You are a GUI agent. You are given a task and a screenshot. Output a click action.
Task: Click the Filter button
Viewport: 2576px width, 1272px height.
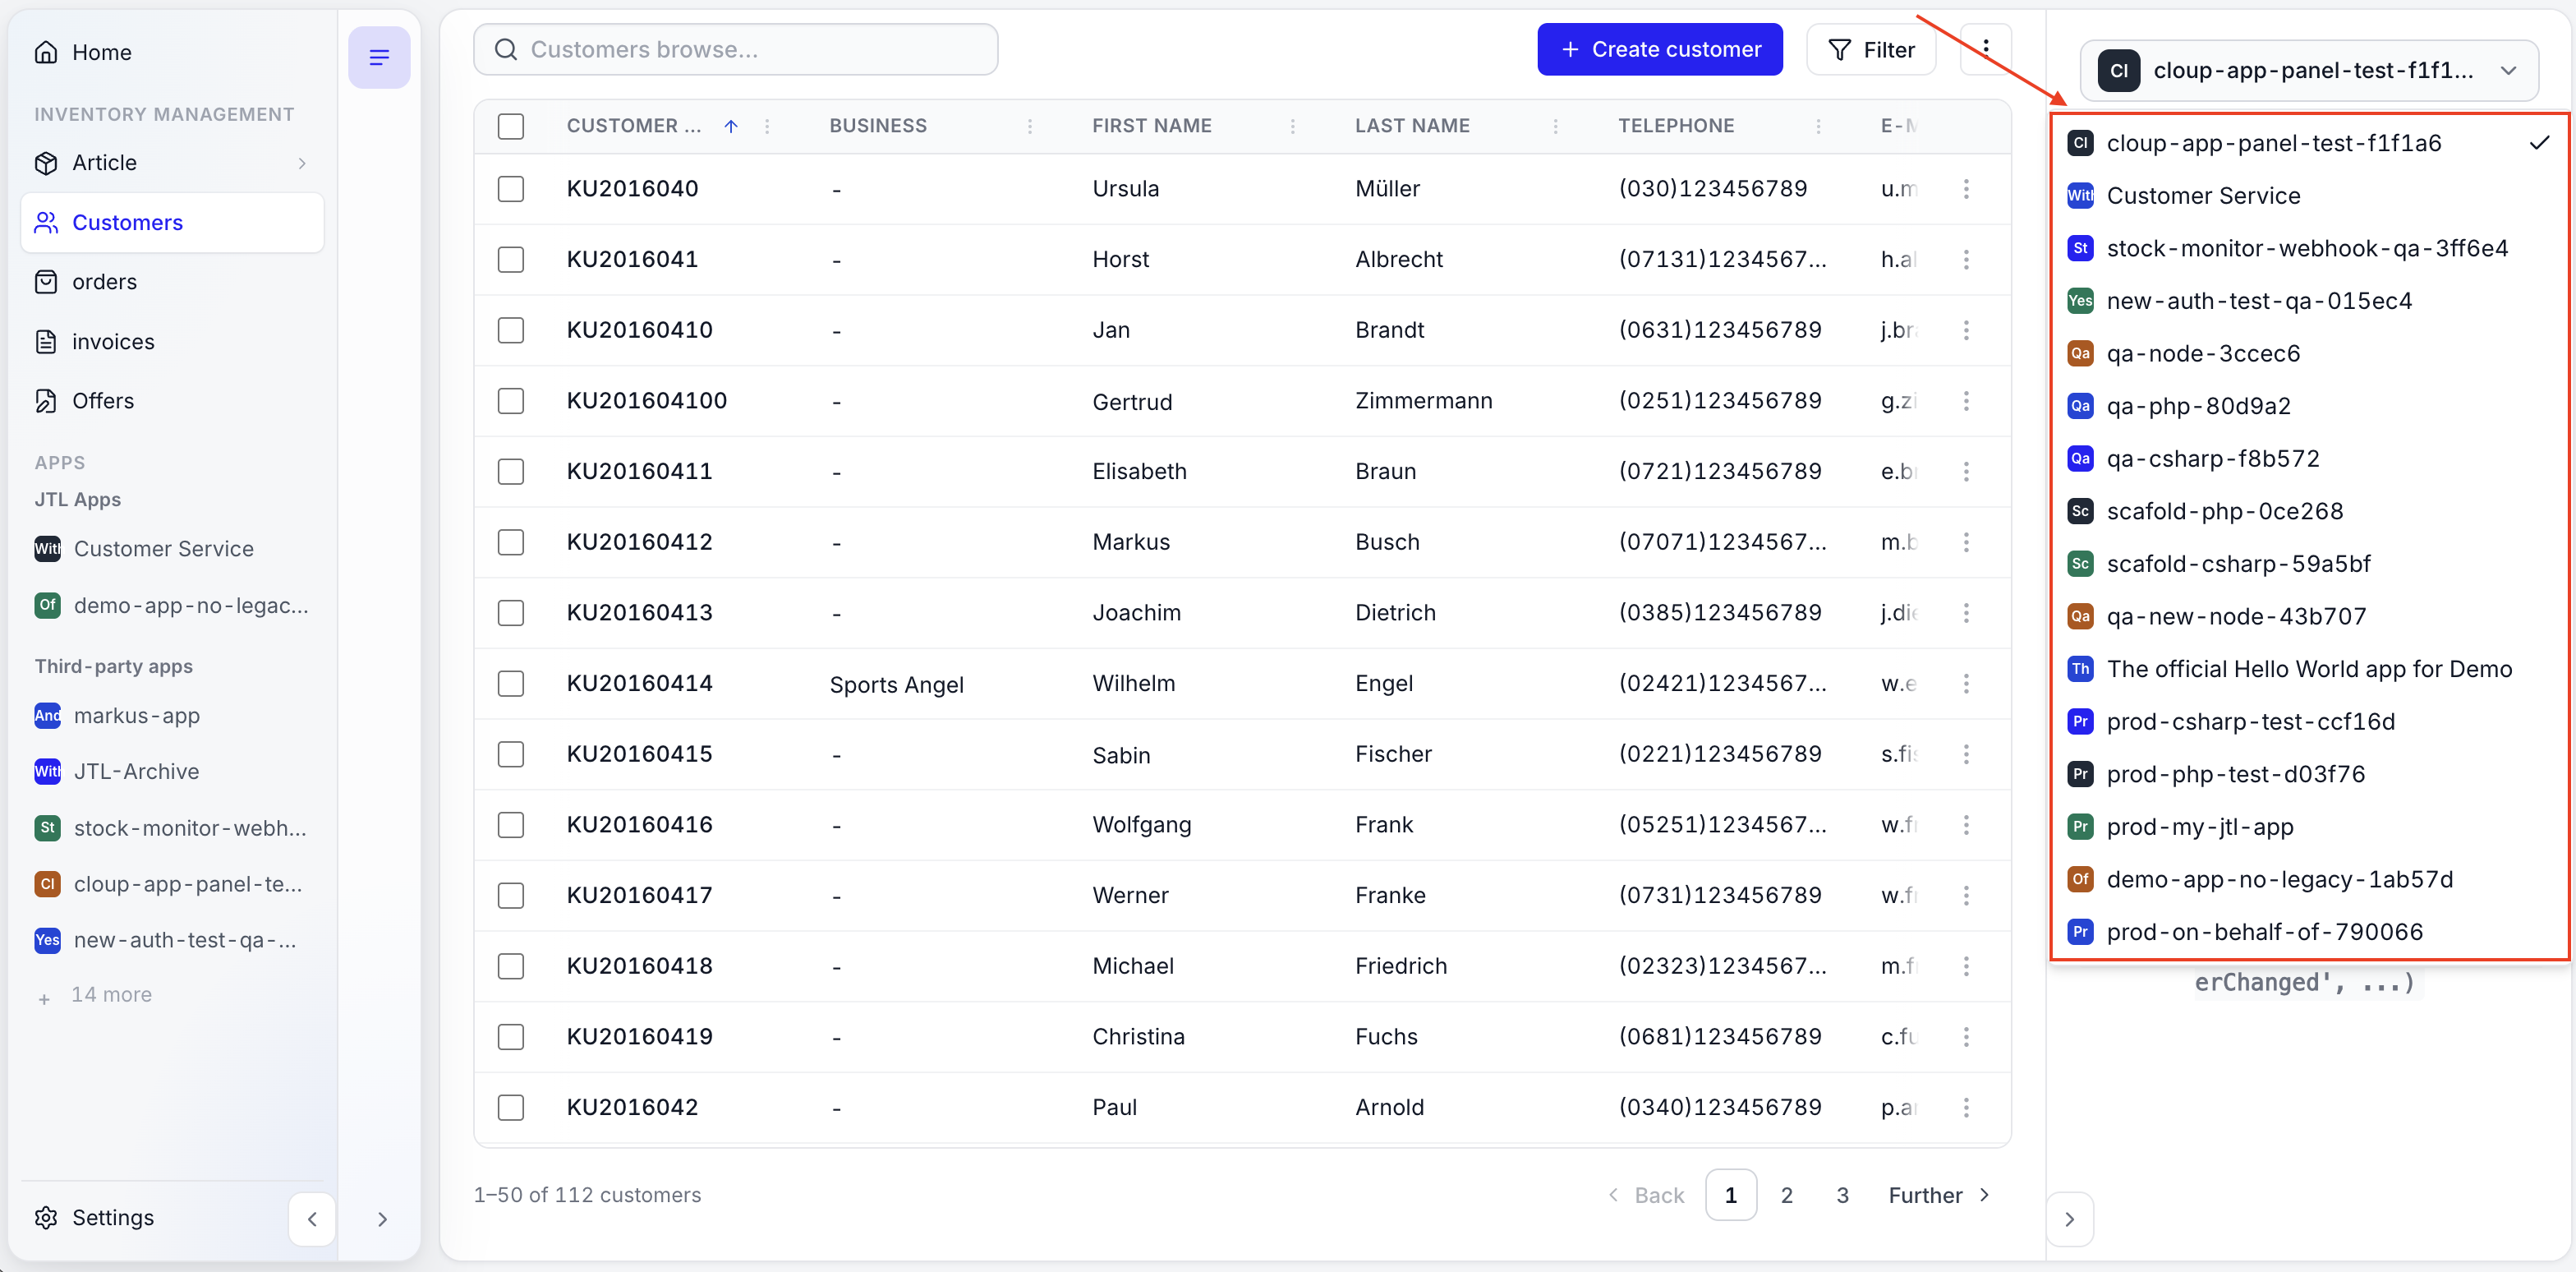click(1871, 49)
